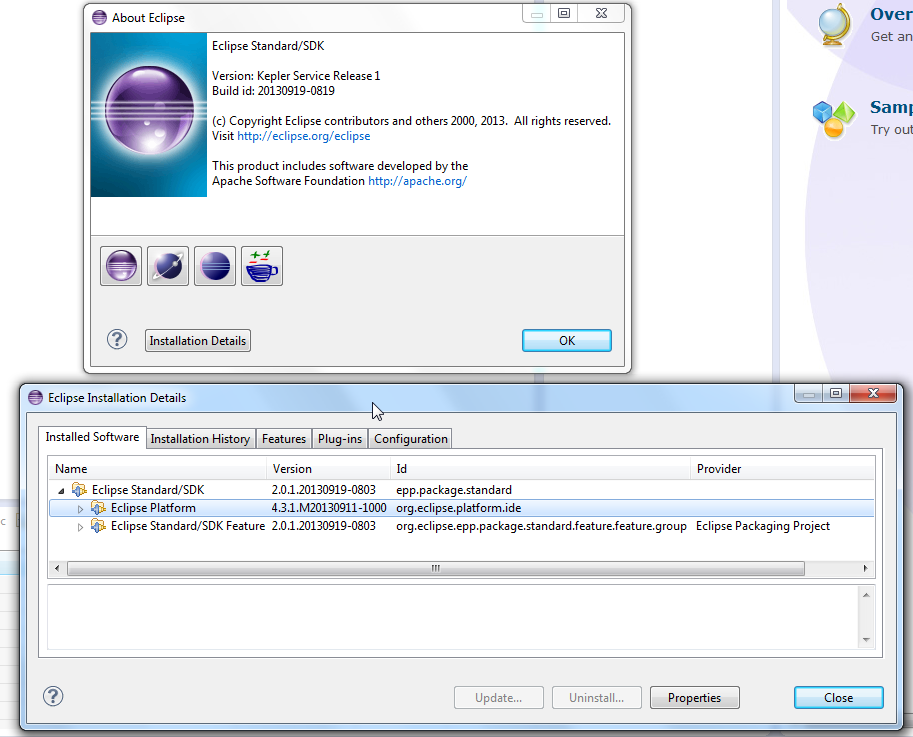Switch to the Installation History tab

(200, 439)
